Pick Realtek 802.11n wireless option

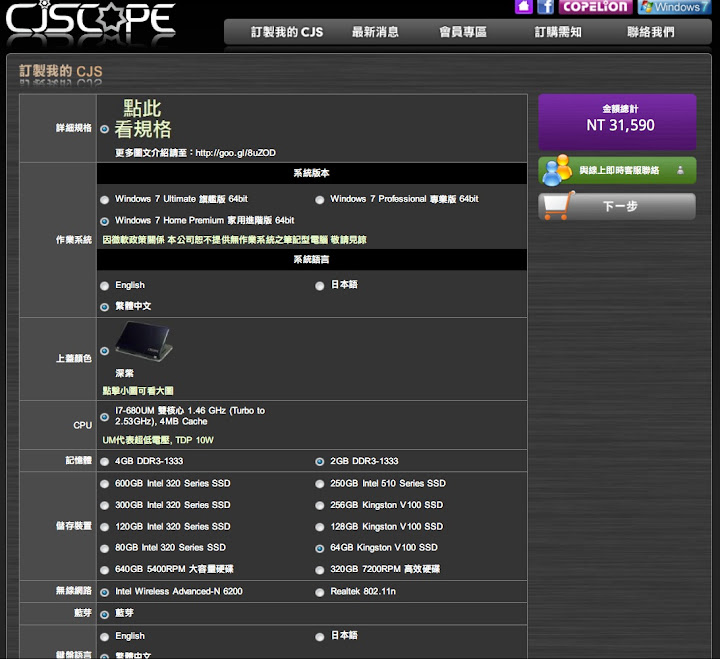pos(320,592)
